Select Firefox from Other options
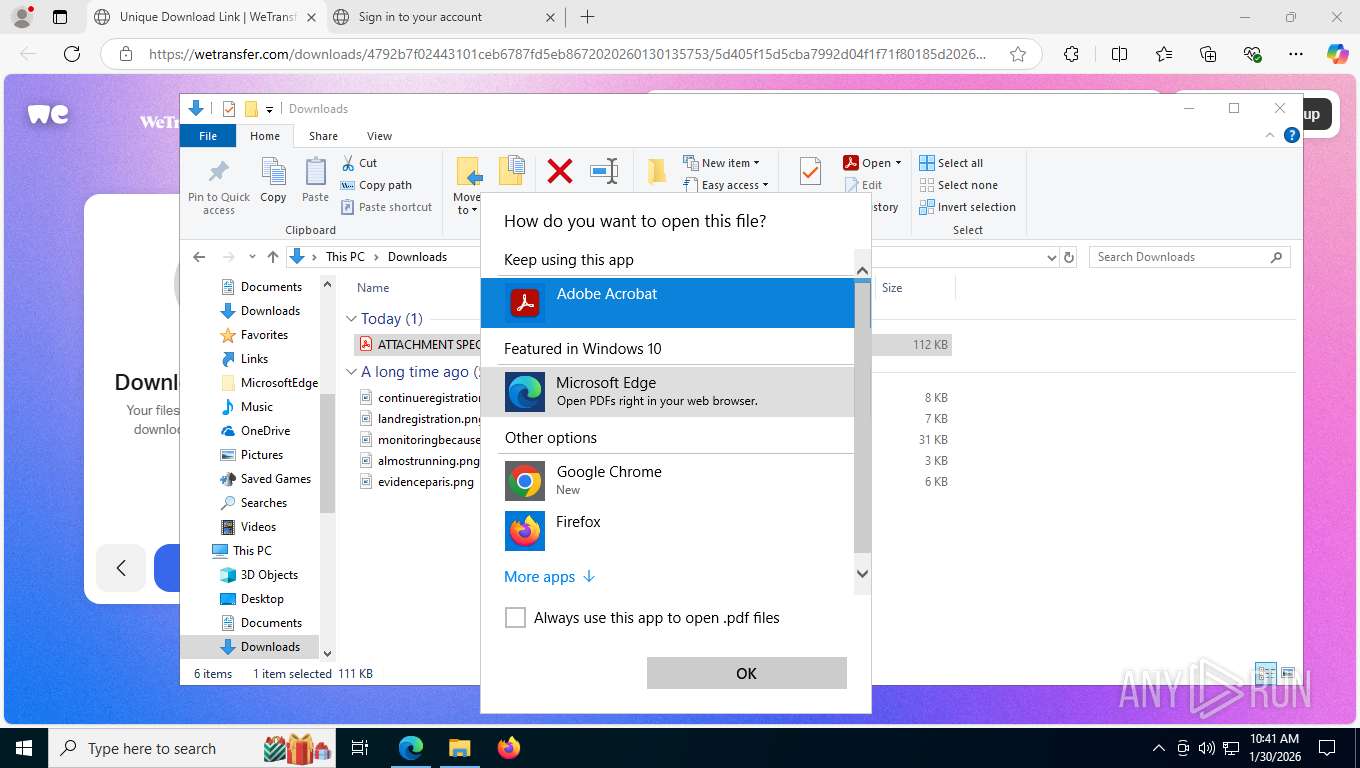1360x768 pixels. pos(667,530)
